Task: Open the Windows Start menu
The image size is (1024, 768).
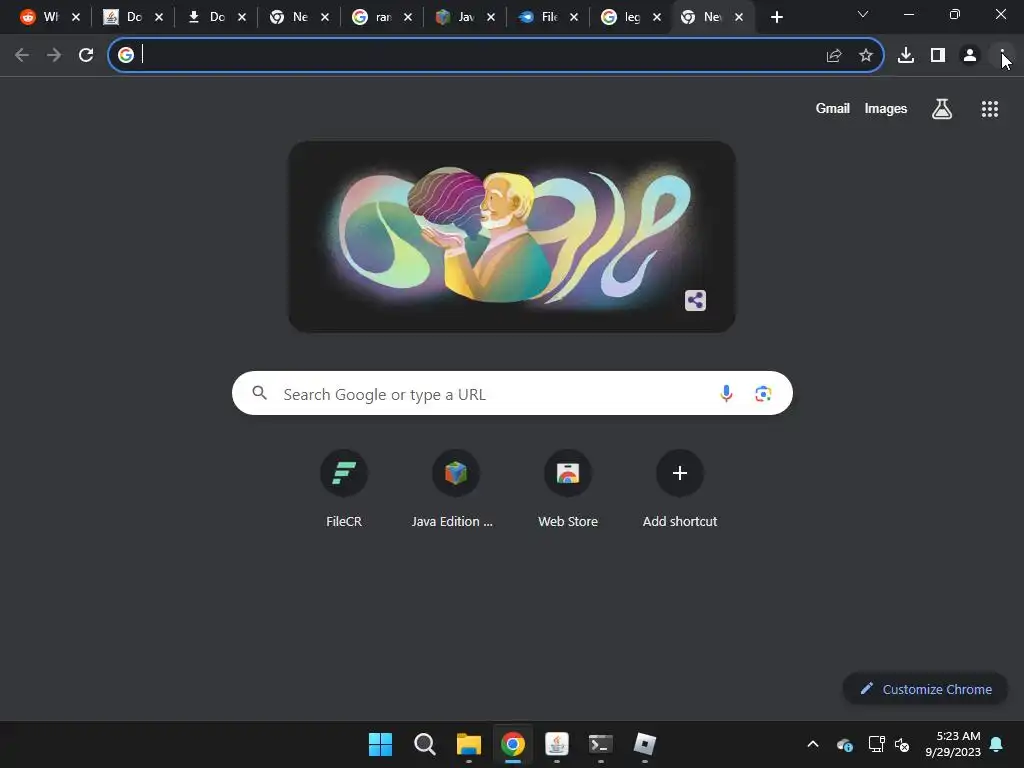Action: coord(380,744)
